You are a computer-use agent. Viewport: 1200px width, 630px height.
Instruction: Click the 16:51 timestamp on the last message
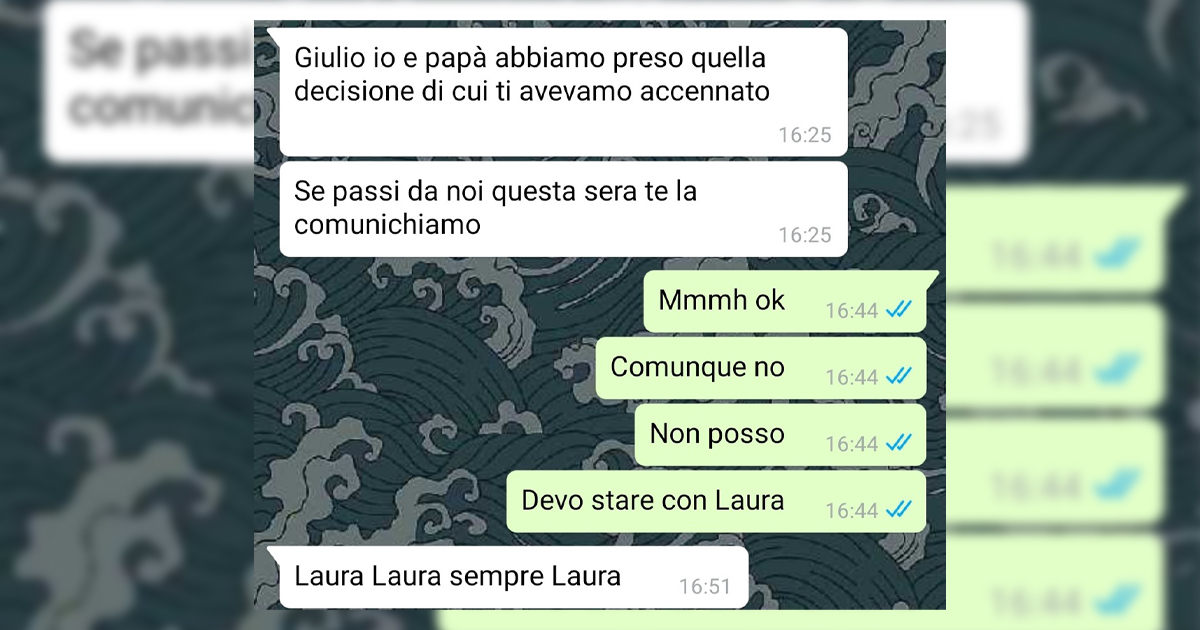[705, 587]
